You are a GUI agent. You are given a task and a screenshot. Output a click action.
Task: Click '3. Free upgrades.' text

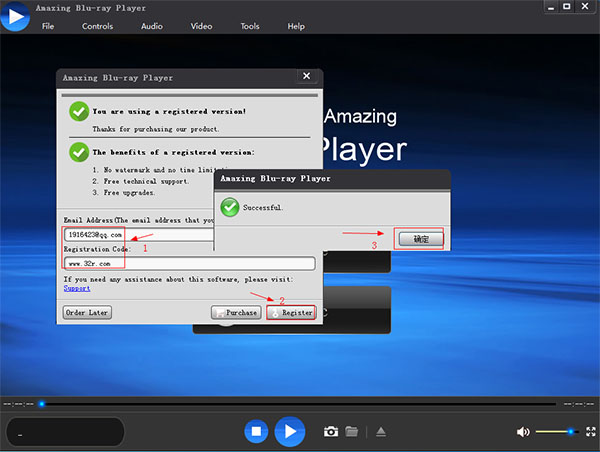click(123, 193)
